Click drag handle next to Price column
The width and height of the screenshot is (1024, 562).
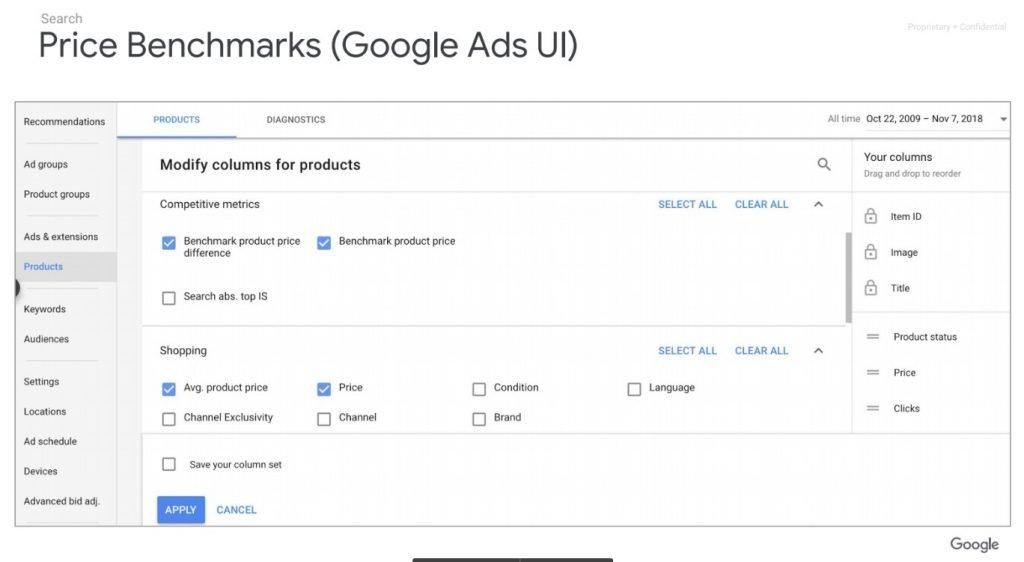point(872,373)
